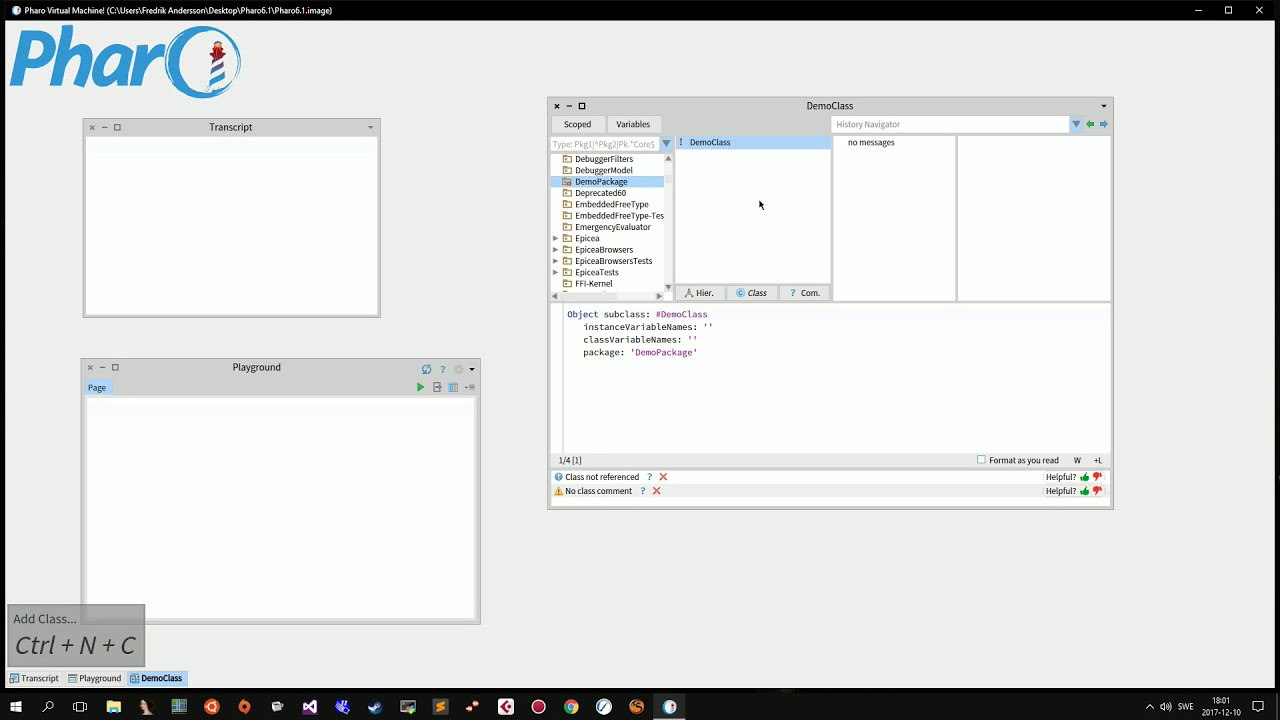Open Chrome from taskbar
Viewport: 1280px width, 720px height.
pyautogui.click(x=571, y=707)
